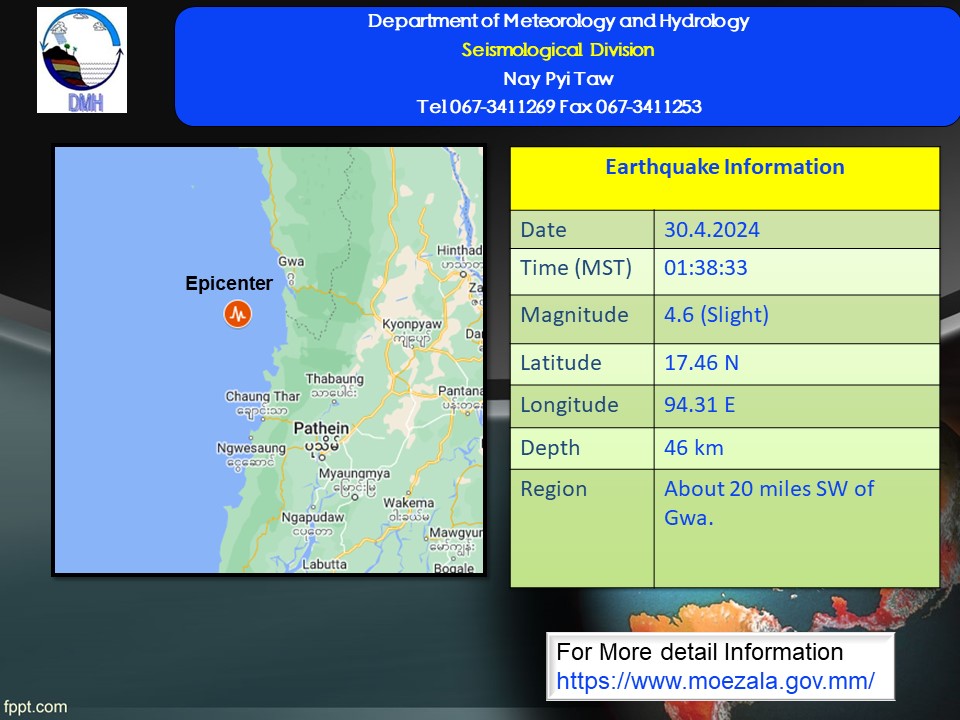The width and height of the screenshot is (960, 720).
Task: Click 'For More detail Information' text
Action: tap(699, 652)
